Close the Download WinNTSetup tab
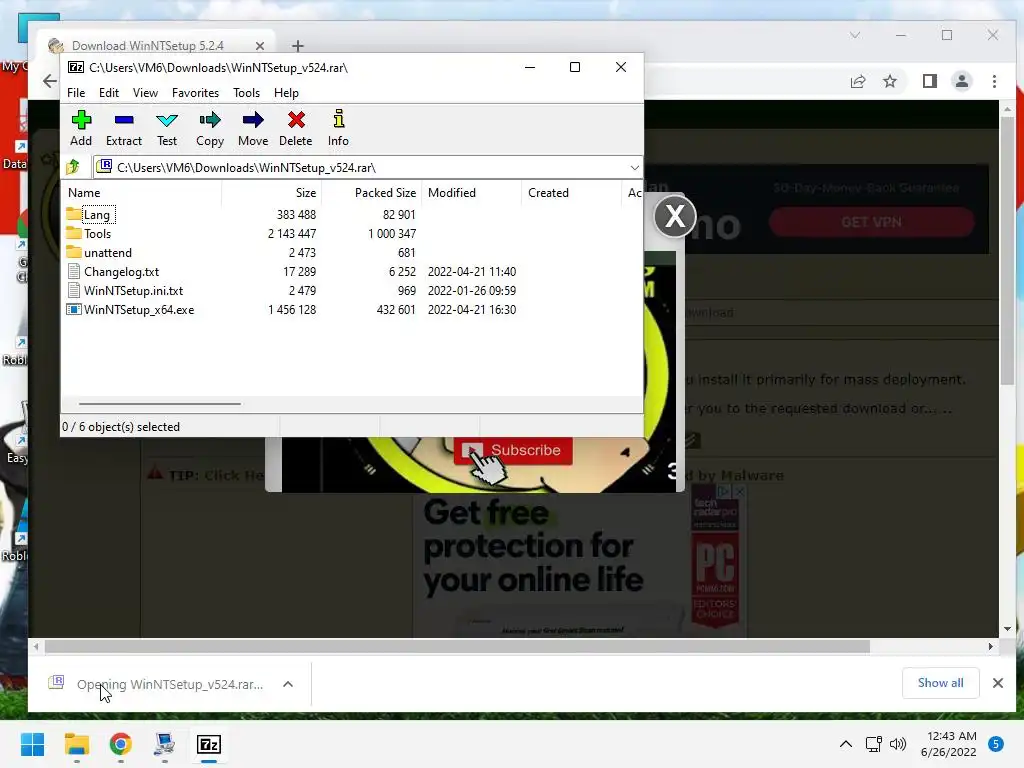 tap(260, 46)
